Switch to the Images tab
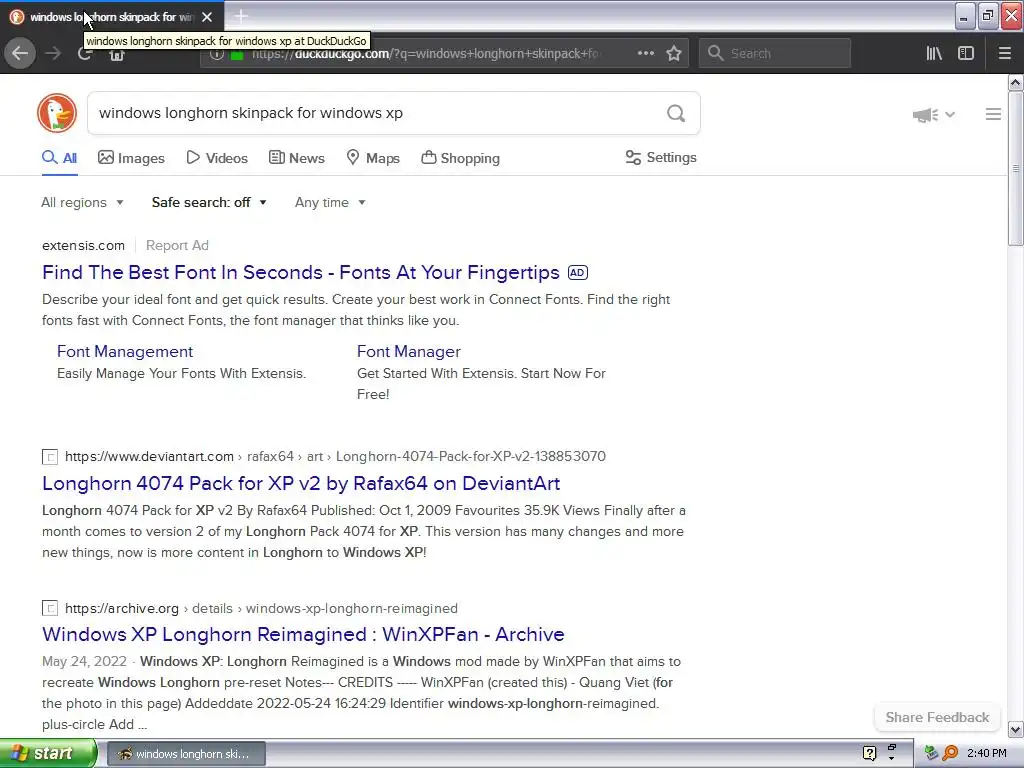 pos(131,158)
